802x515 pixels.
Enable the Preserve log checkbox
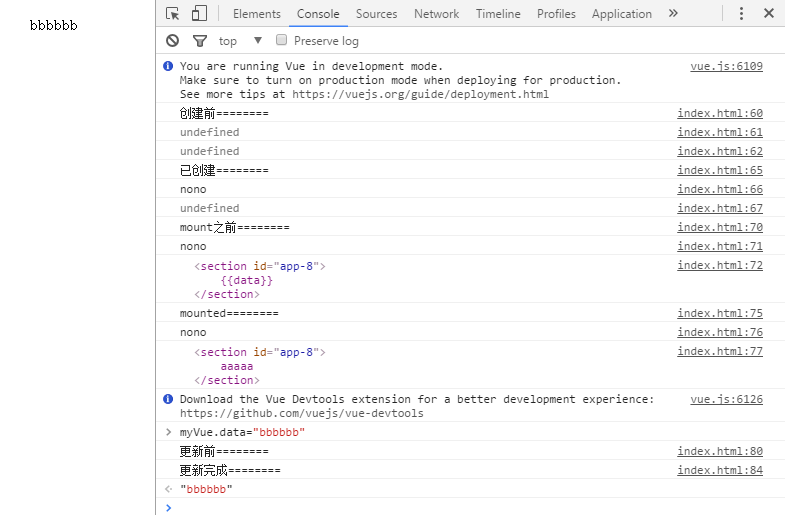point(281,40)
